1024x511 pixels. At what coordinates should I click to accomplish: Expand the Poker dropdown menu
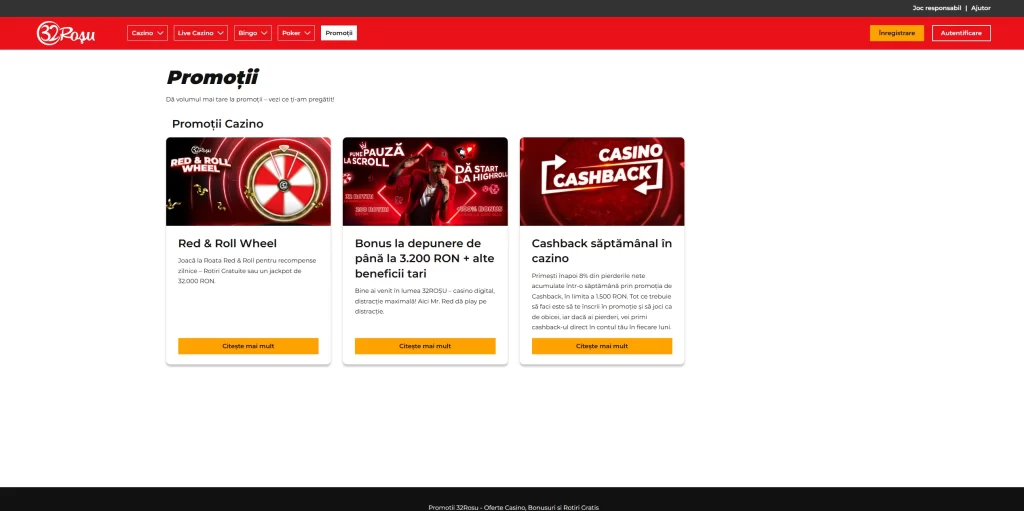point(296,33)
